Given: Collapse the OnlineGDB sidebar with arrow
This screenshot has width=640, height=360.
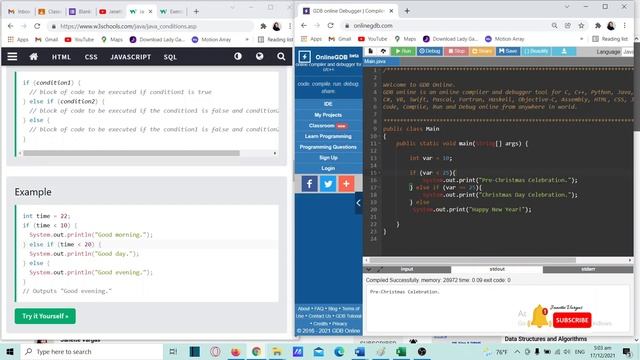Looking at the screenshot, I should 358,203.
